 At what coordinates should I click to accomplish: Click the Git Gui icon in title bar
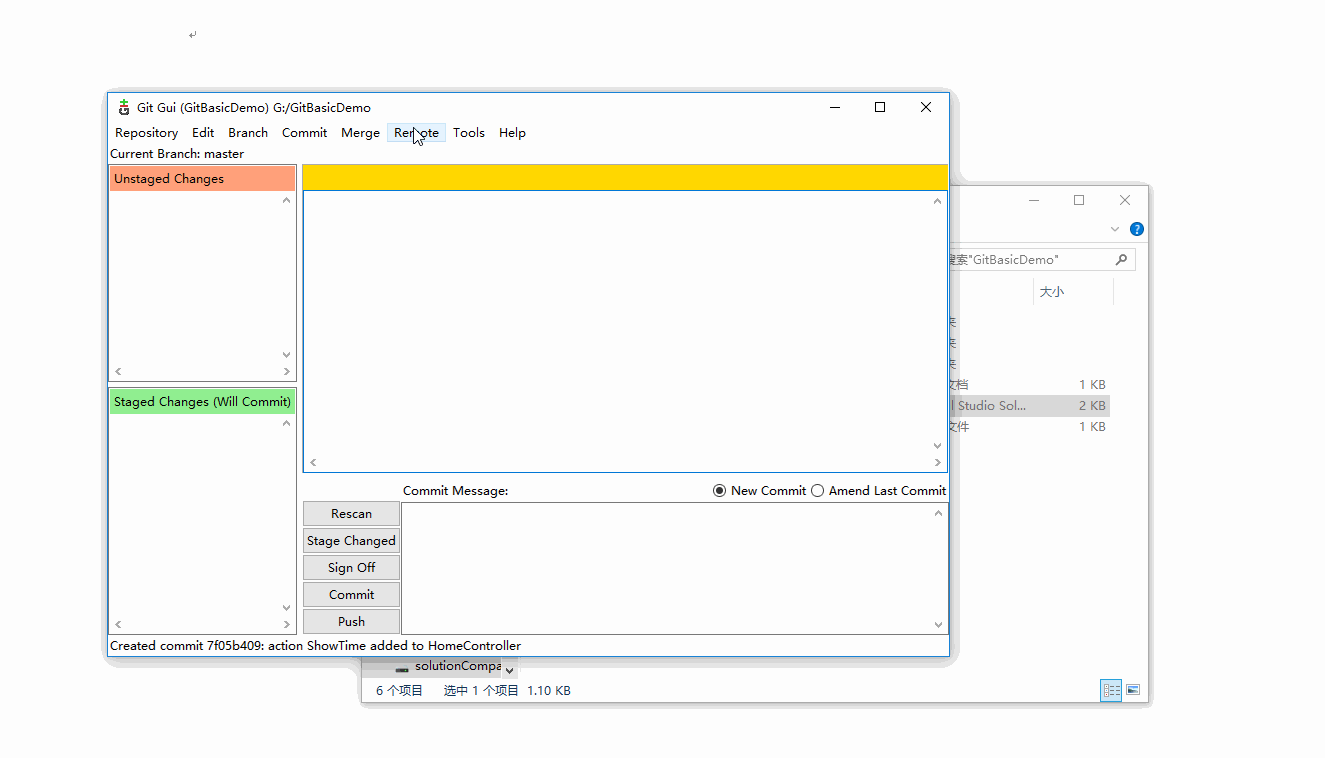coord(123,107)
